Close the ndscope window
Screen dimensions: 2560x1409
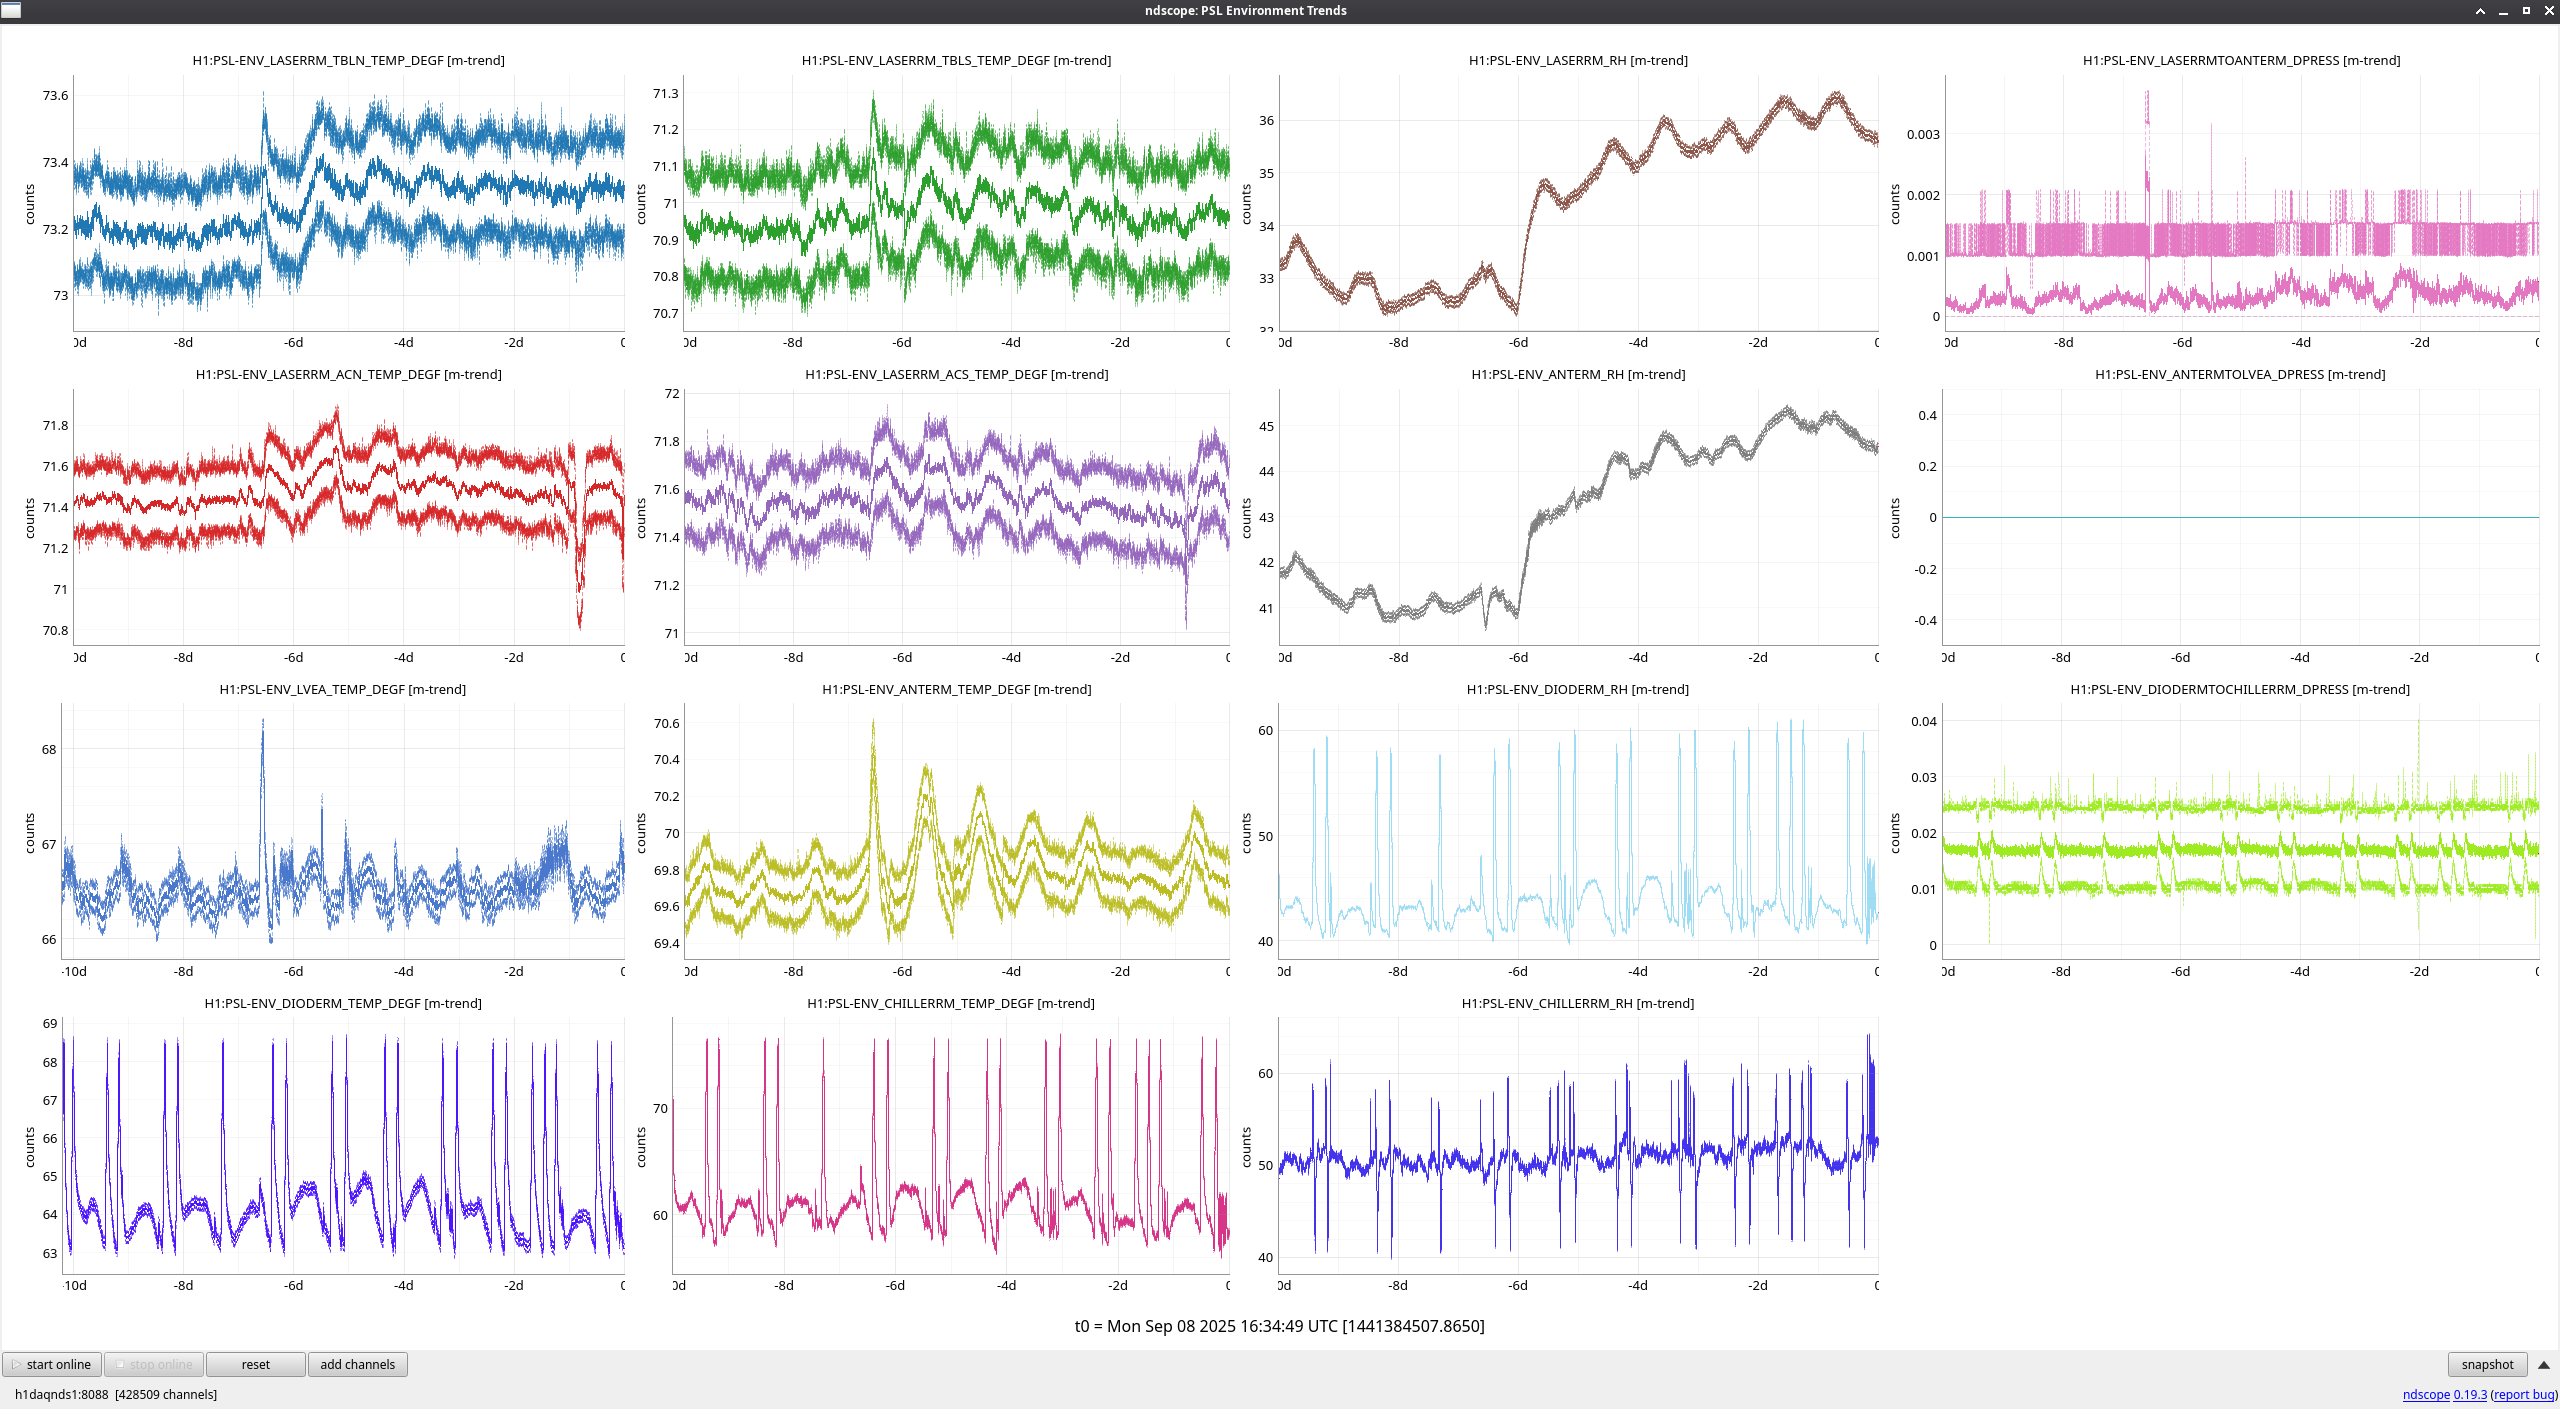(x=2548, y=11)
